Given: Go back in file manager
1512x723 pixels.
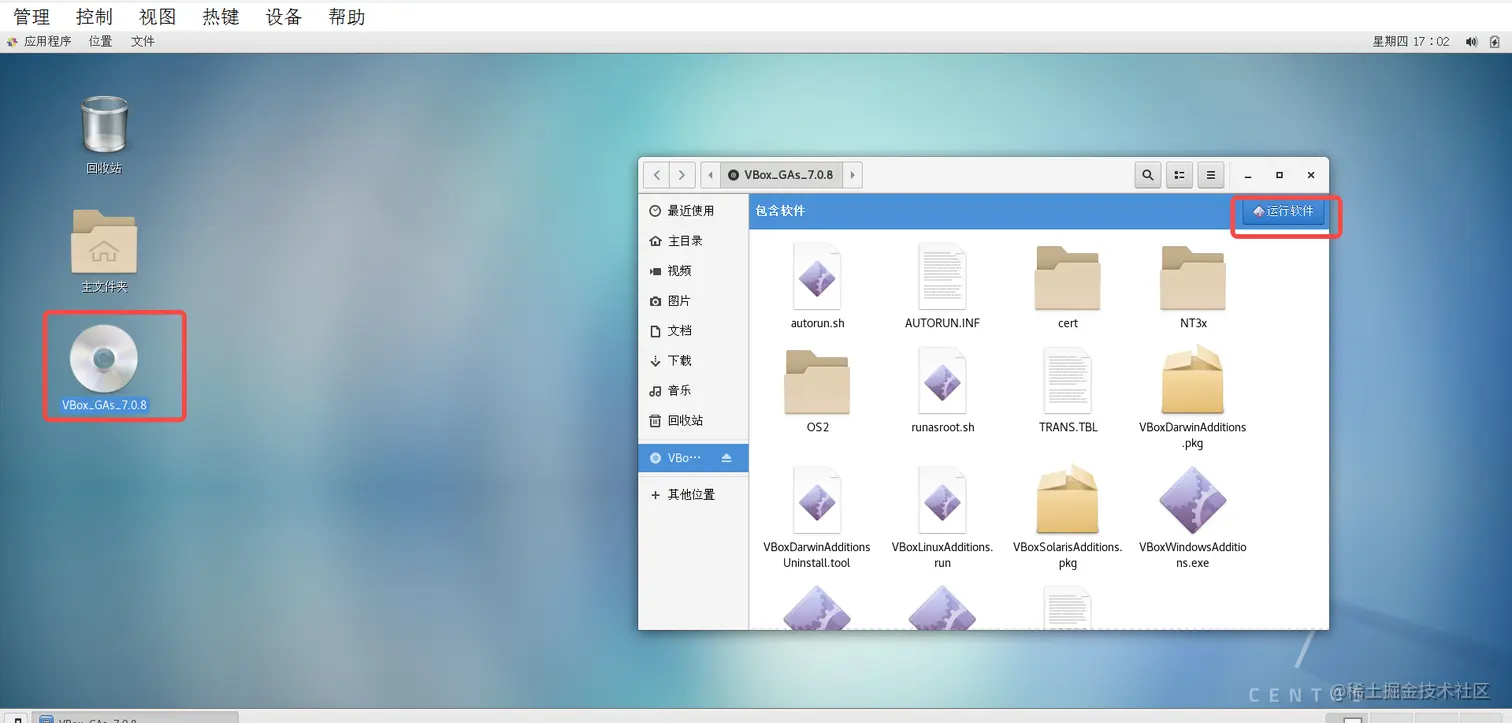Looking at the screenshot, I should point(656,175).
